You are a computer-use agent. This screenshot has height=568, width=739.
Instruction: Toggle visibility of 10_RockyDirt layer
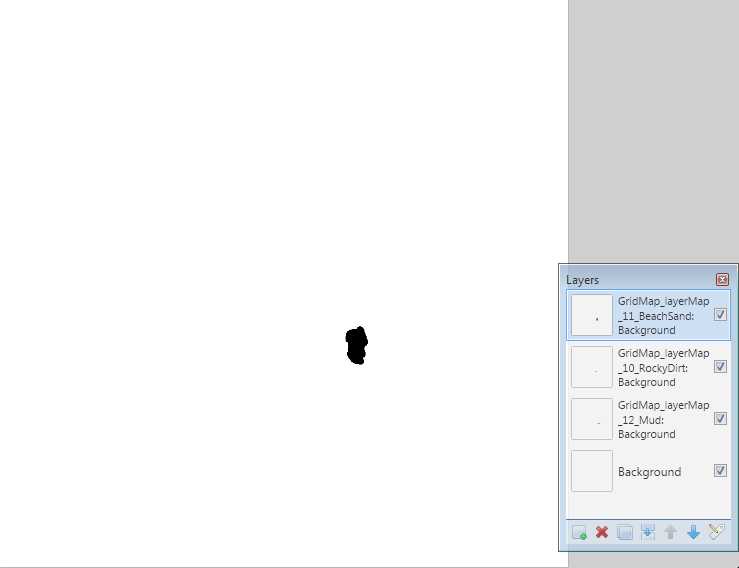point(720,366)
